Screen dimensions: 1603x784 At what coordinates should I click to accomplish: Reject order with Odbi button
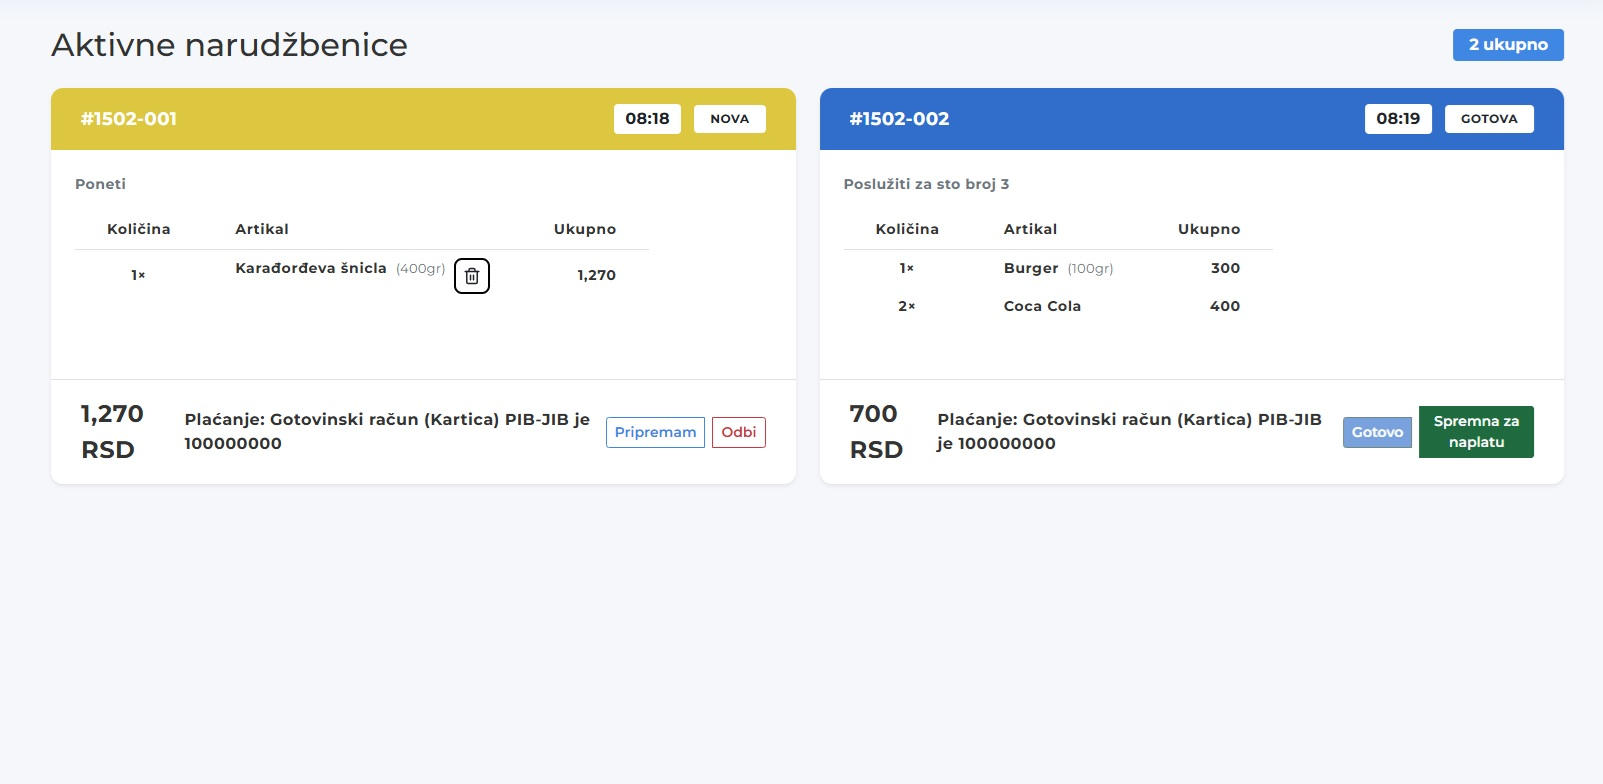739,432
